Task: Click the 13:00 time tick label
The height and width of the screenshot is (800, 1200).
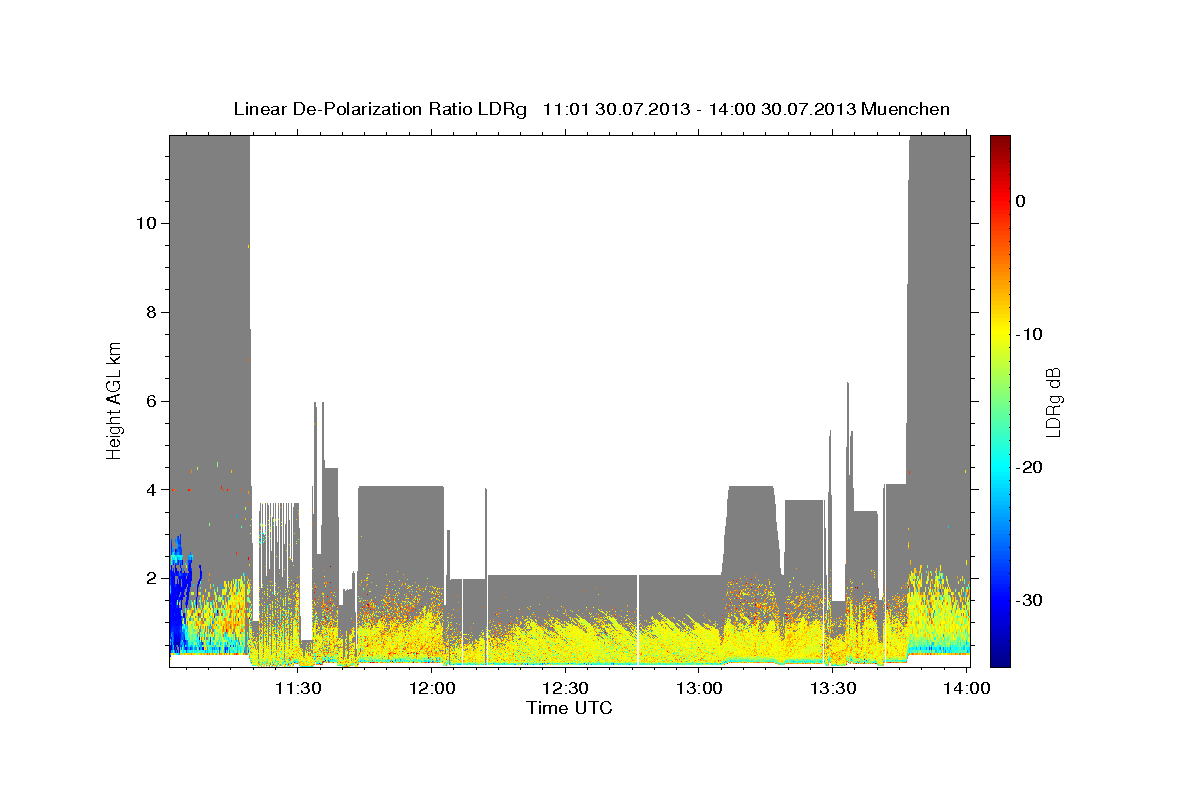Action: pos(699,689)
